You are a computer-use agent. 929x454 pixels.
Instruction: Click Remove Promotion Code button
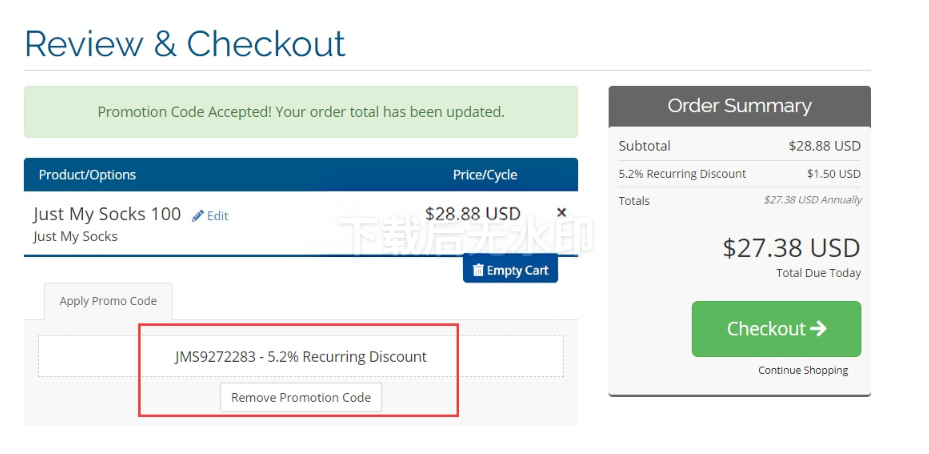pyautogui.click(x=301, y=397)
